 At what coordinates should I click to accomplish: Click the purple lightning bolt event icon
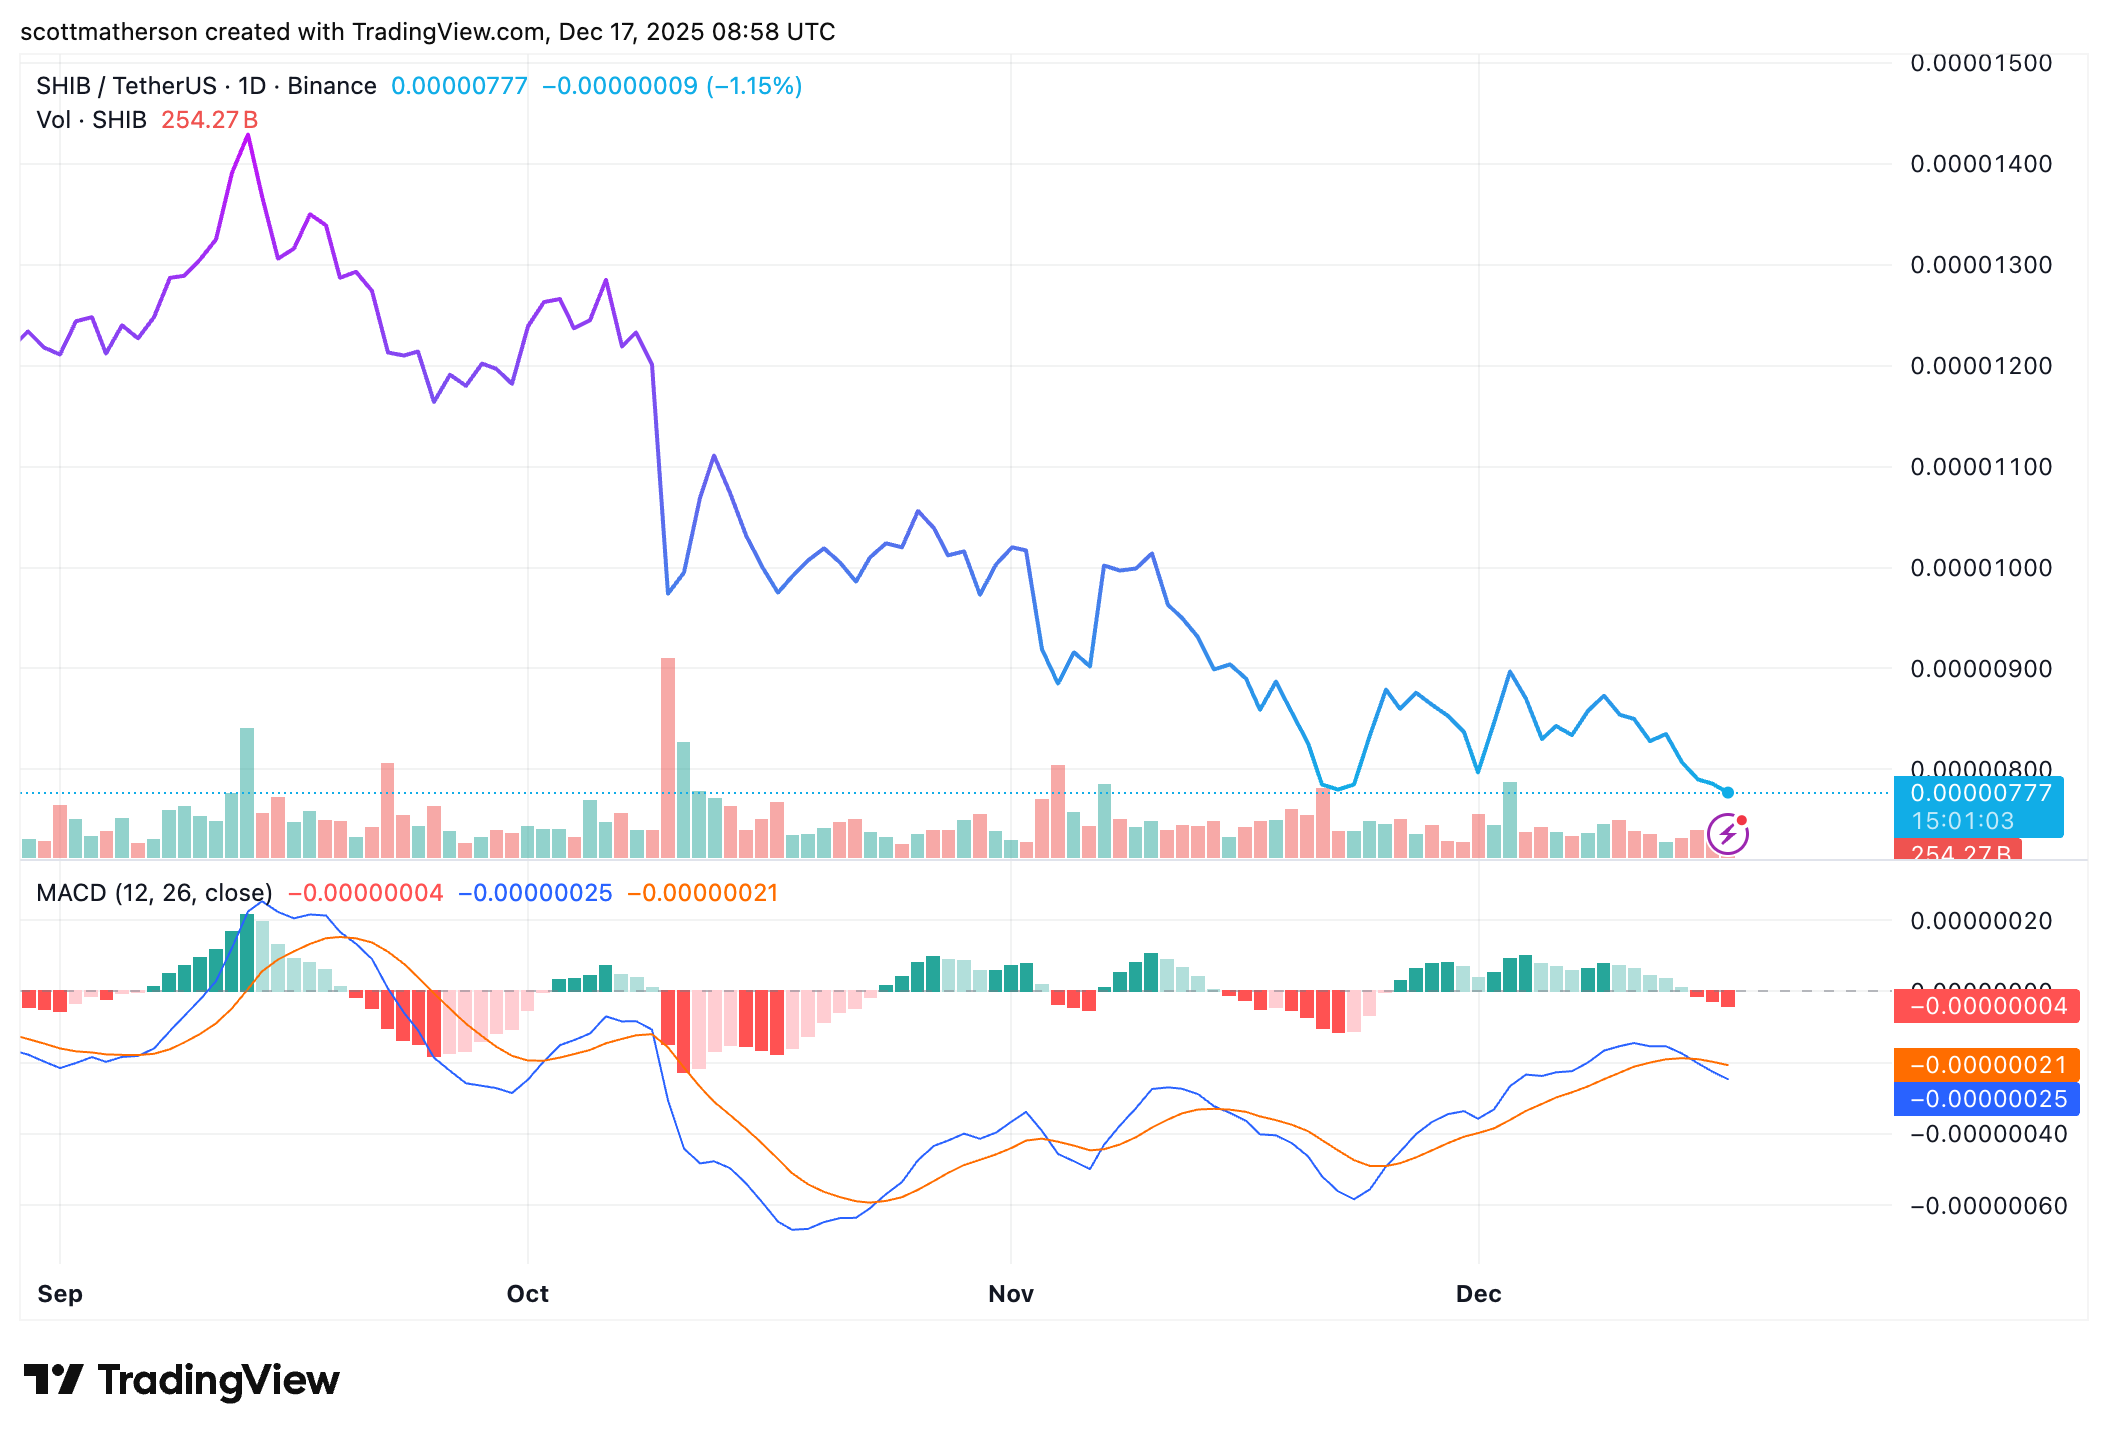coord(1727,834)
